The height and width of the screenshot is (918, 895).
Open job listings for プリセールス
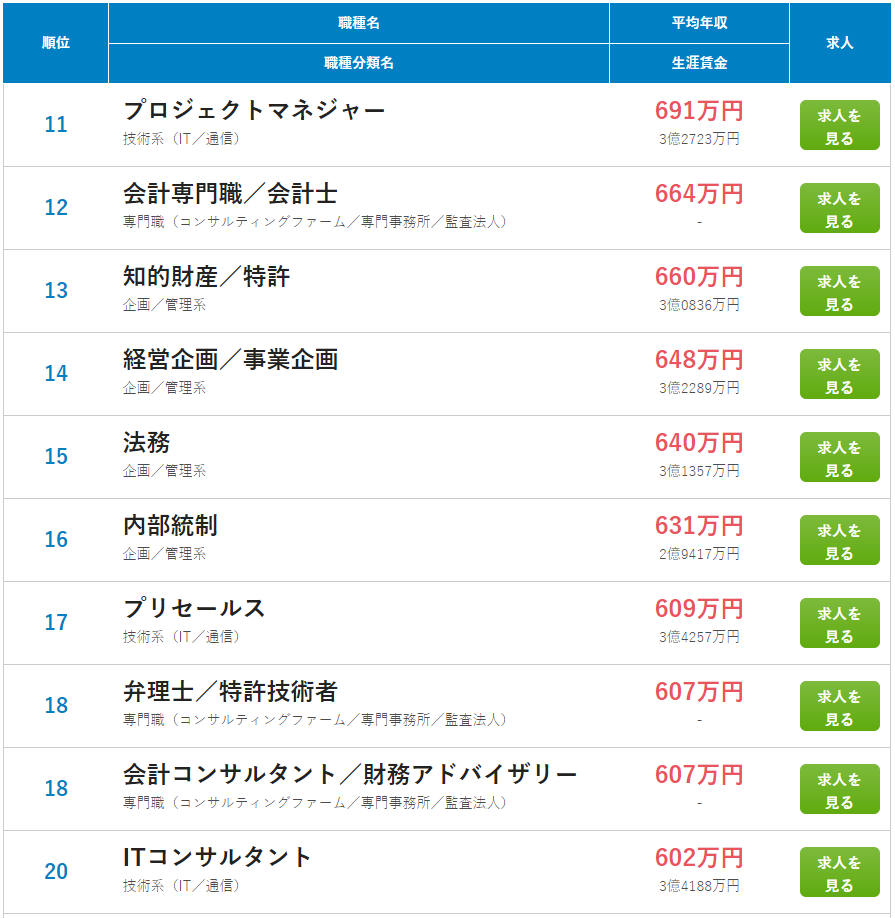coord(839,624)
